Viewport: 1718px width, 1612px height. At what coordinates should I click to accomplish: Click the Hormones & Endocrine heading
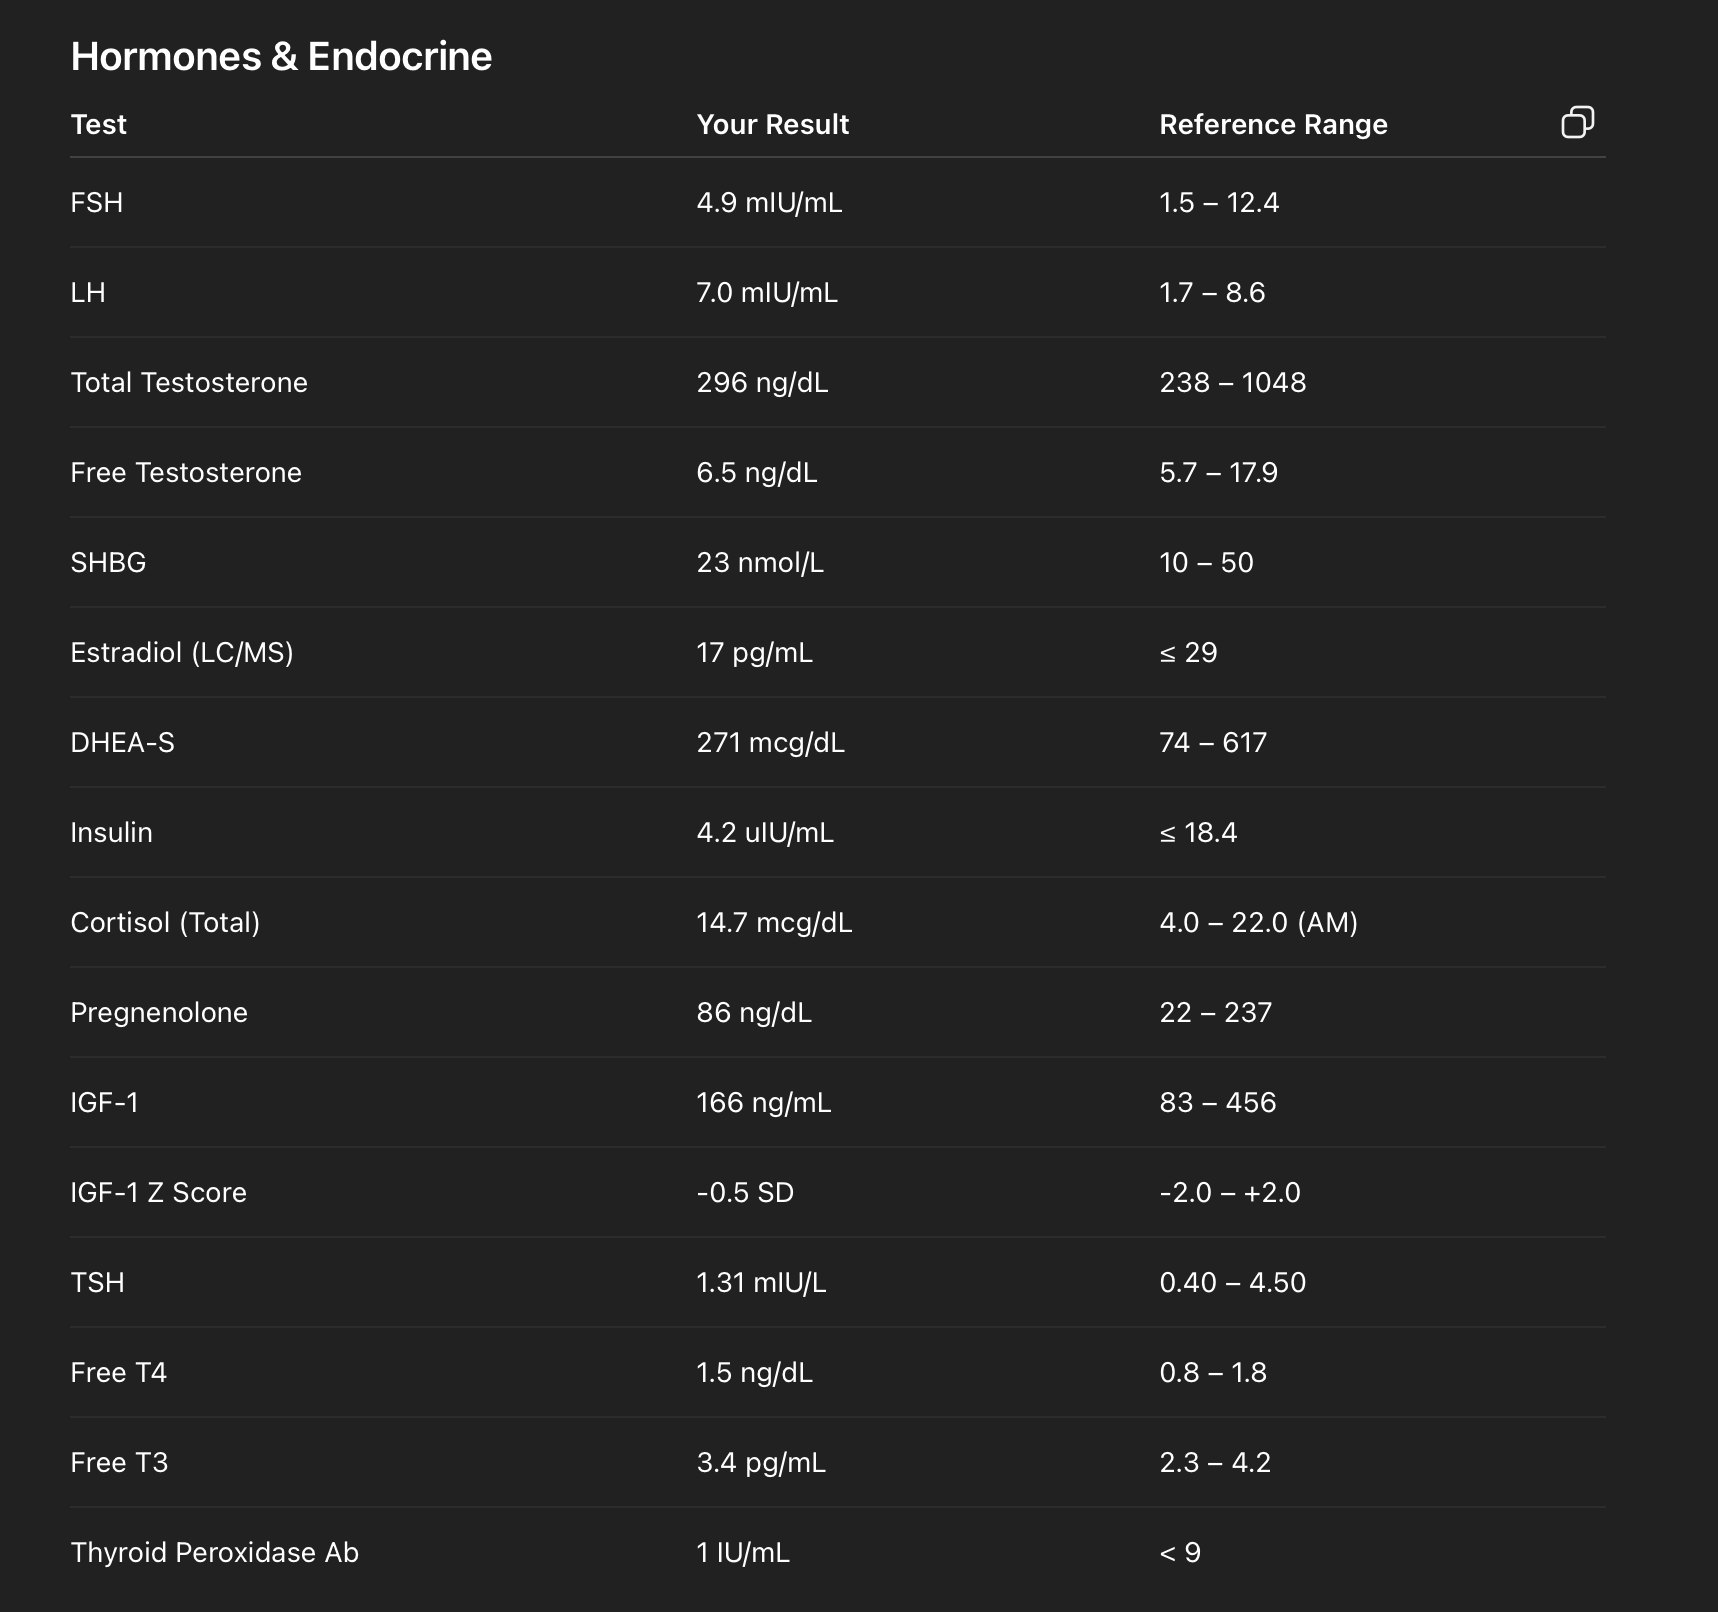(281, 57)
